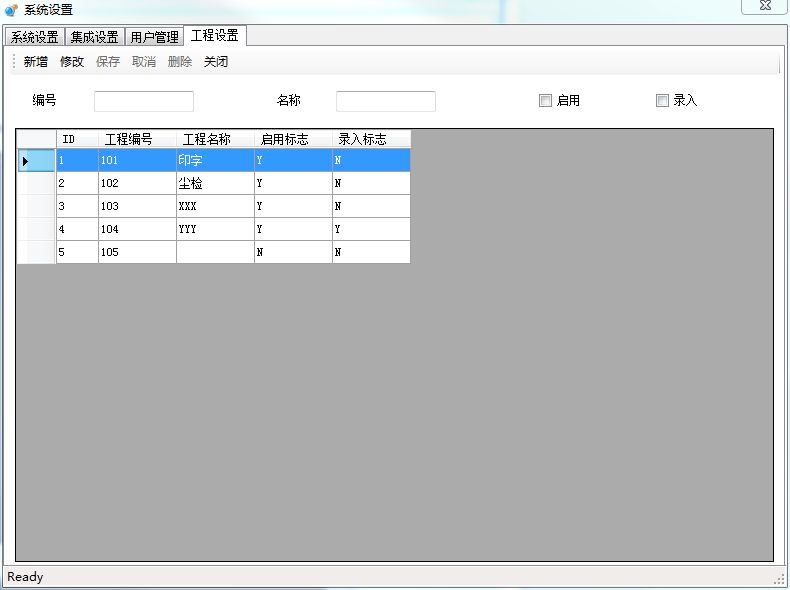Click the YYY project name cell
Screen dimensions: 790x590
215,229
